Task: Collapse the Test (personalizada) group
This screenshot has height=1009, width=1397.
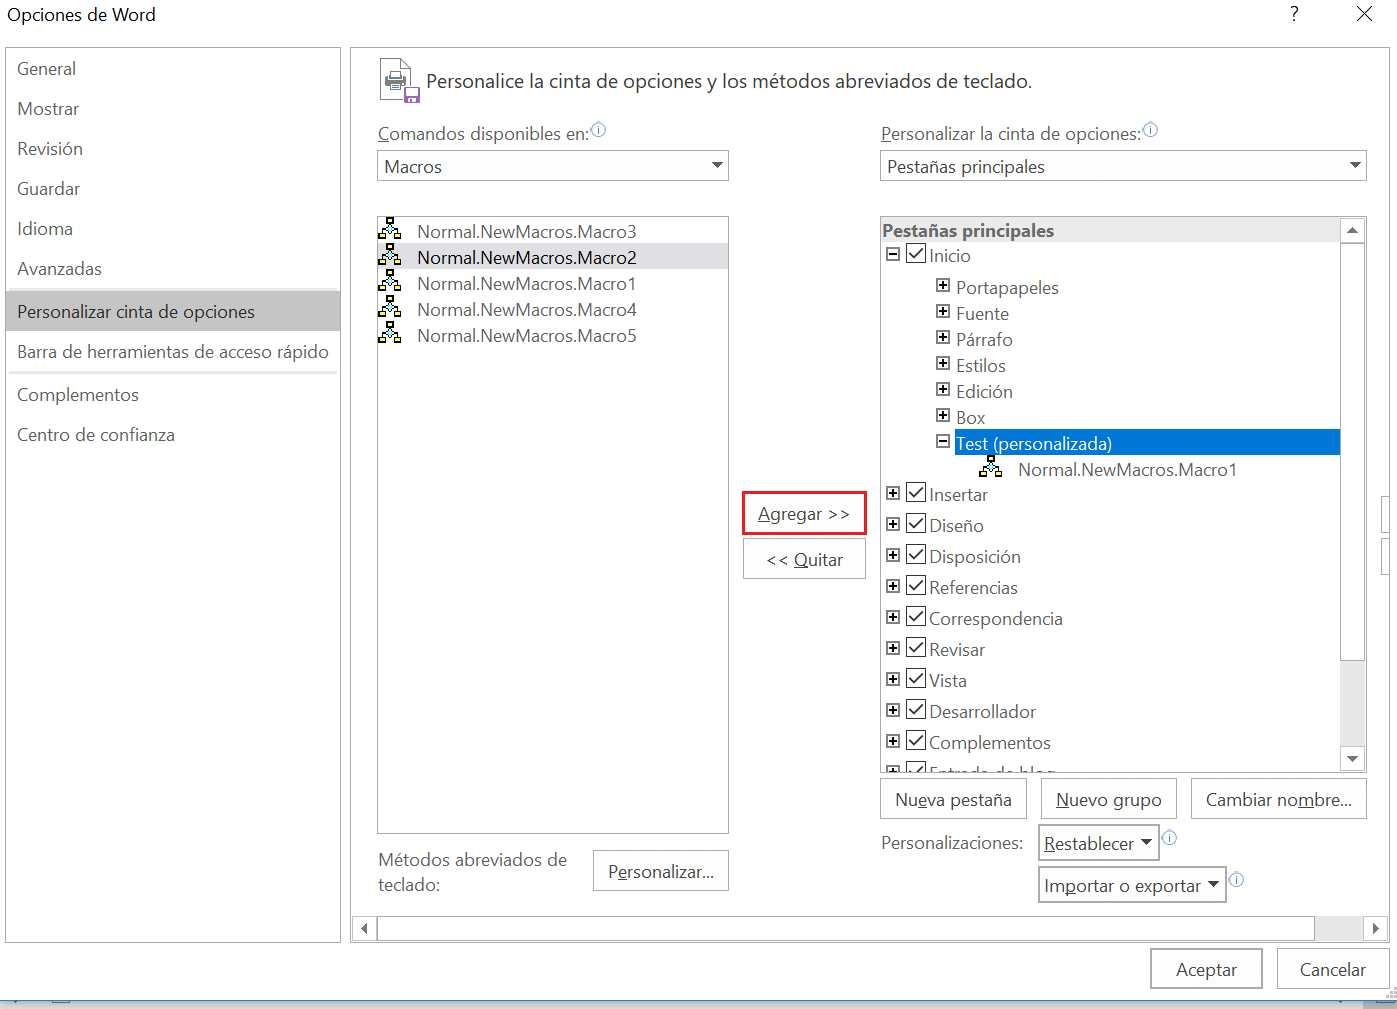Action: (943, 441)
